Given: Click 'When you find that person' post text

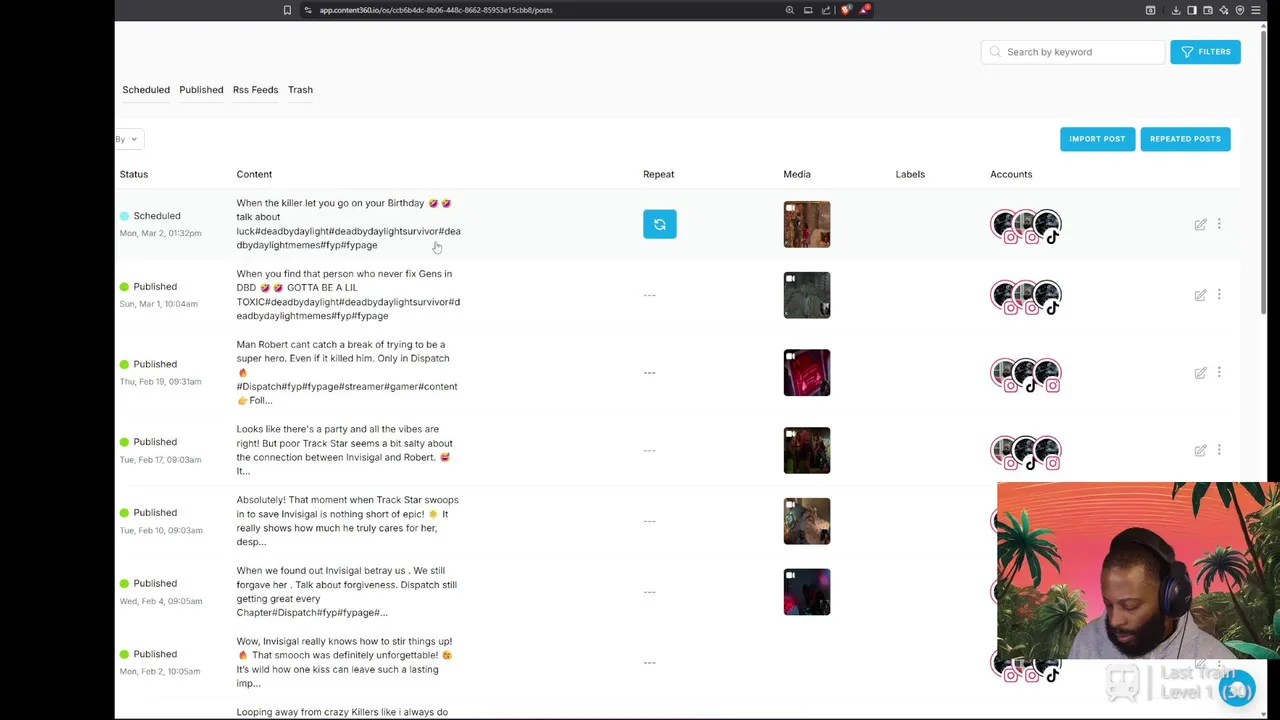Looking at the screenshot, I should [348, 295].
